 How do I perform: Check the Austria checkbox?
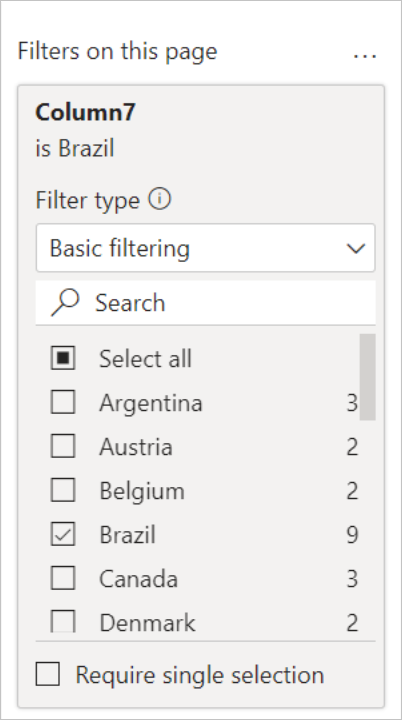click(x=63, y=446)
